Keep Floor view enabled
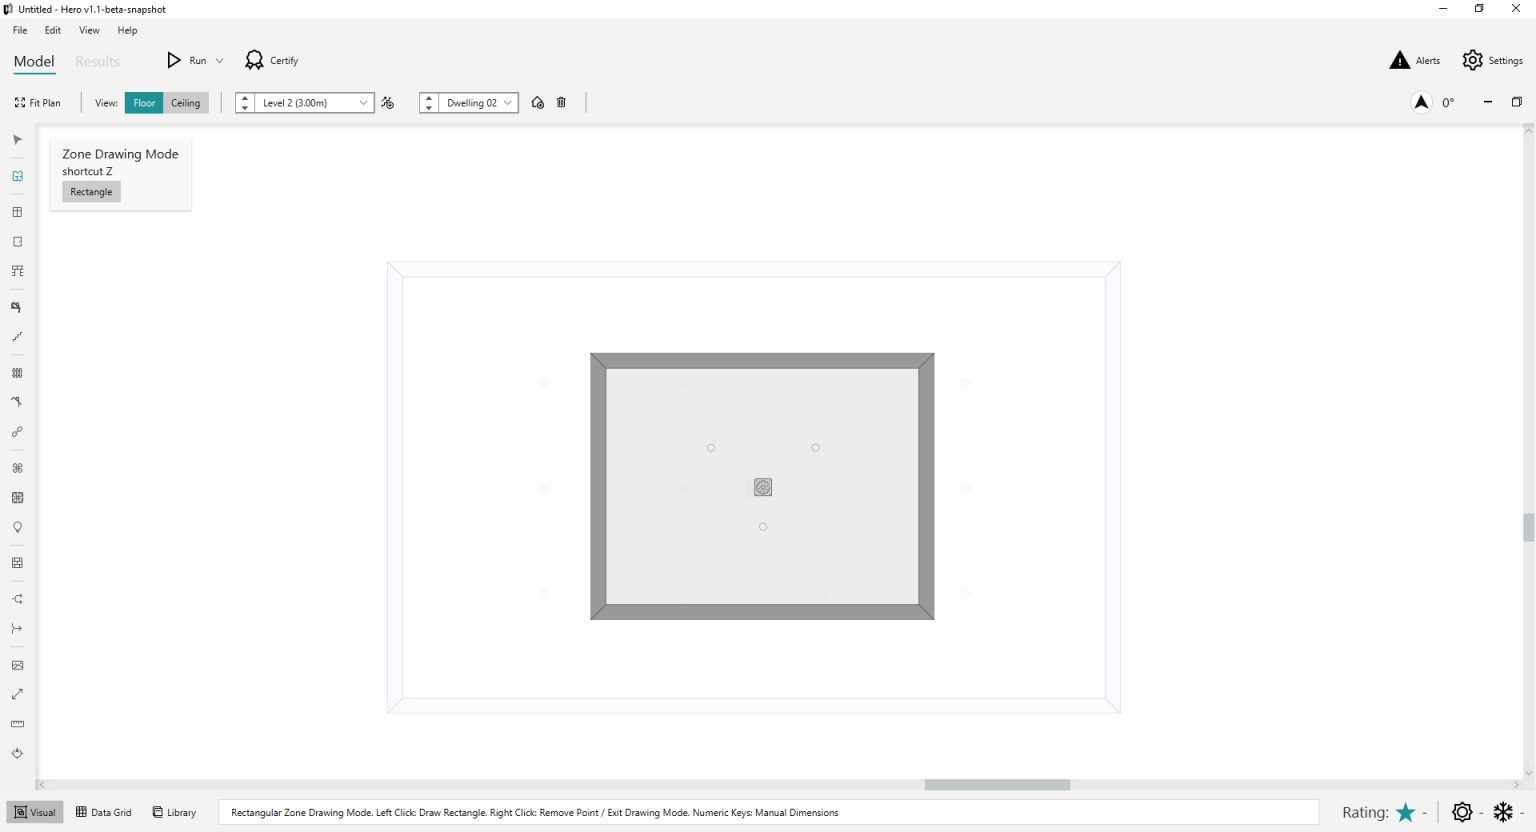Viewport: 1536px width, 832px height. click(144, 102)
